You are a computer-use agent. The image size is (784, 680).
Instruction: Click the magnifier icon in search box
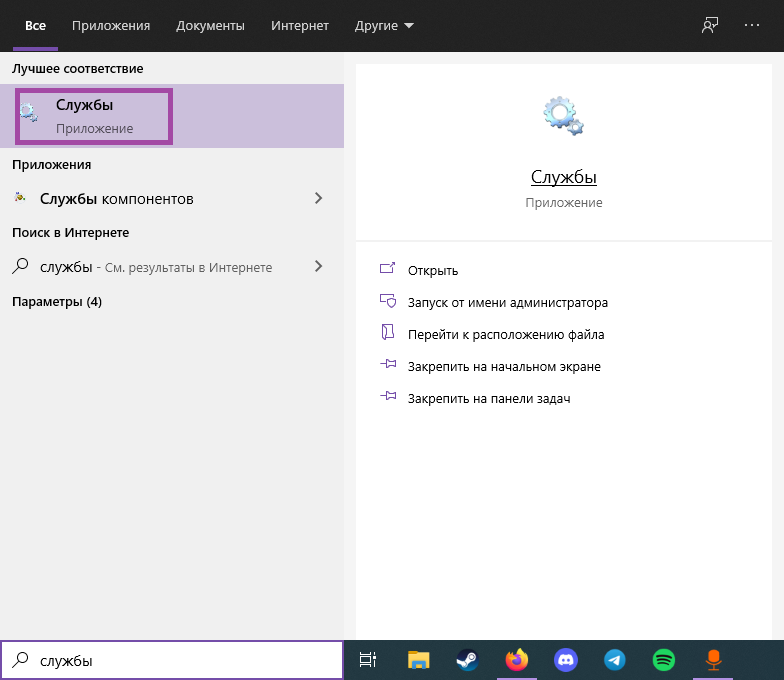[x=20, y=660]
